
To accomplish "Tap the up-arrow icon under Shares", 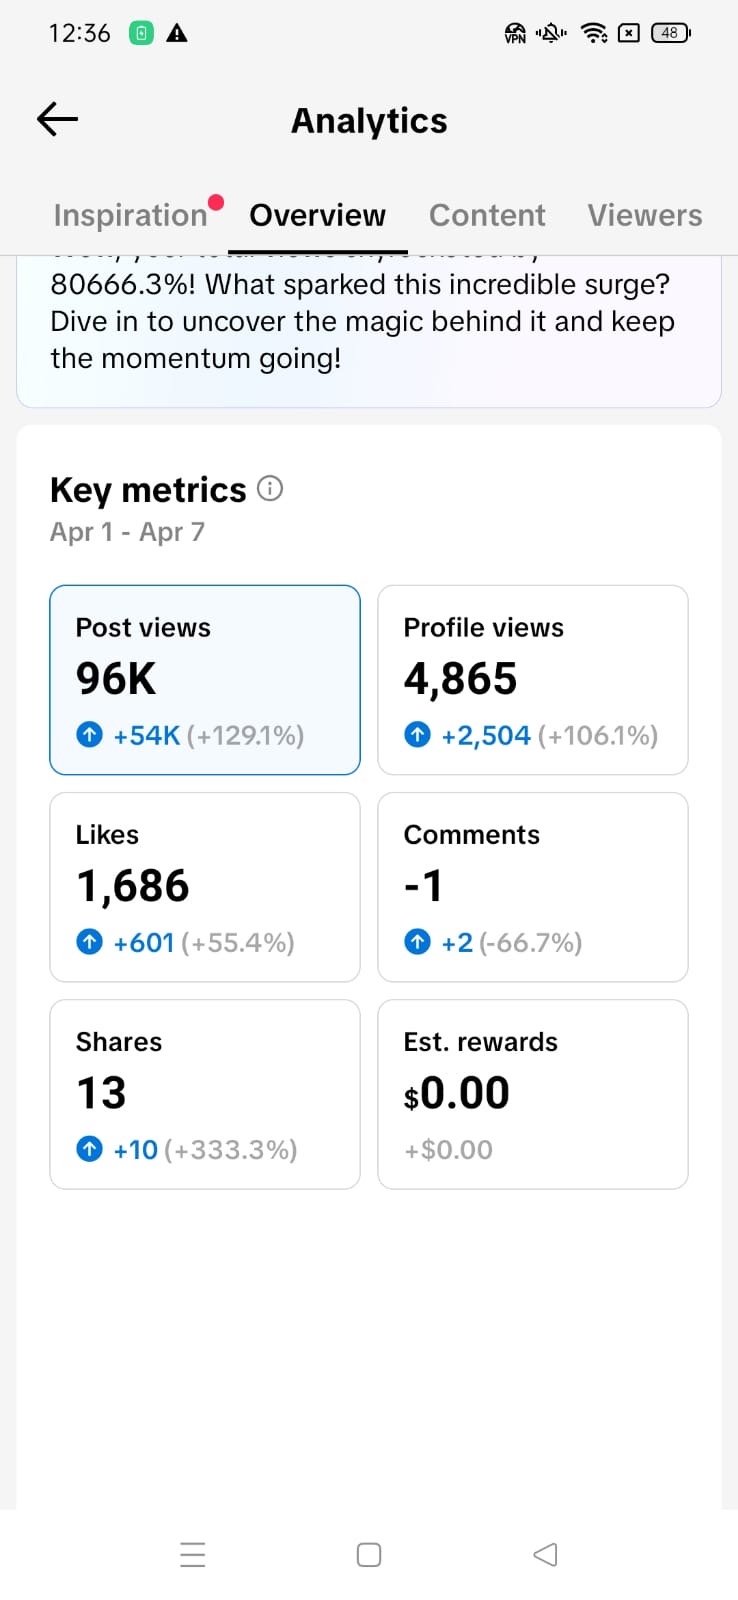I will coord(90,1149).
